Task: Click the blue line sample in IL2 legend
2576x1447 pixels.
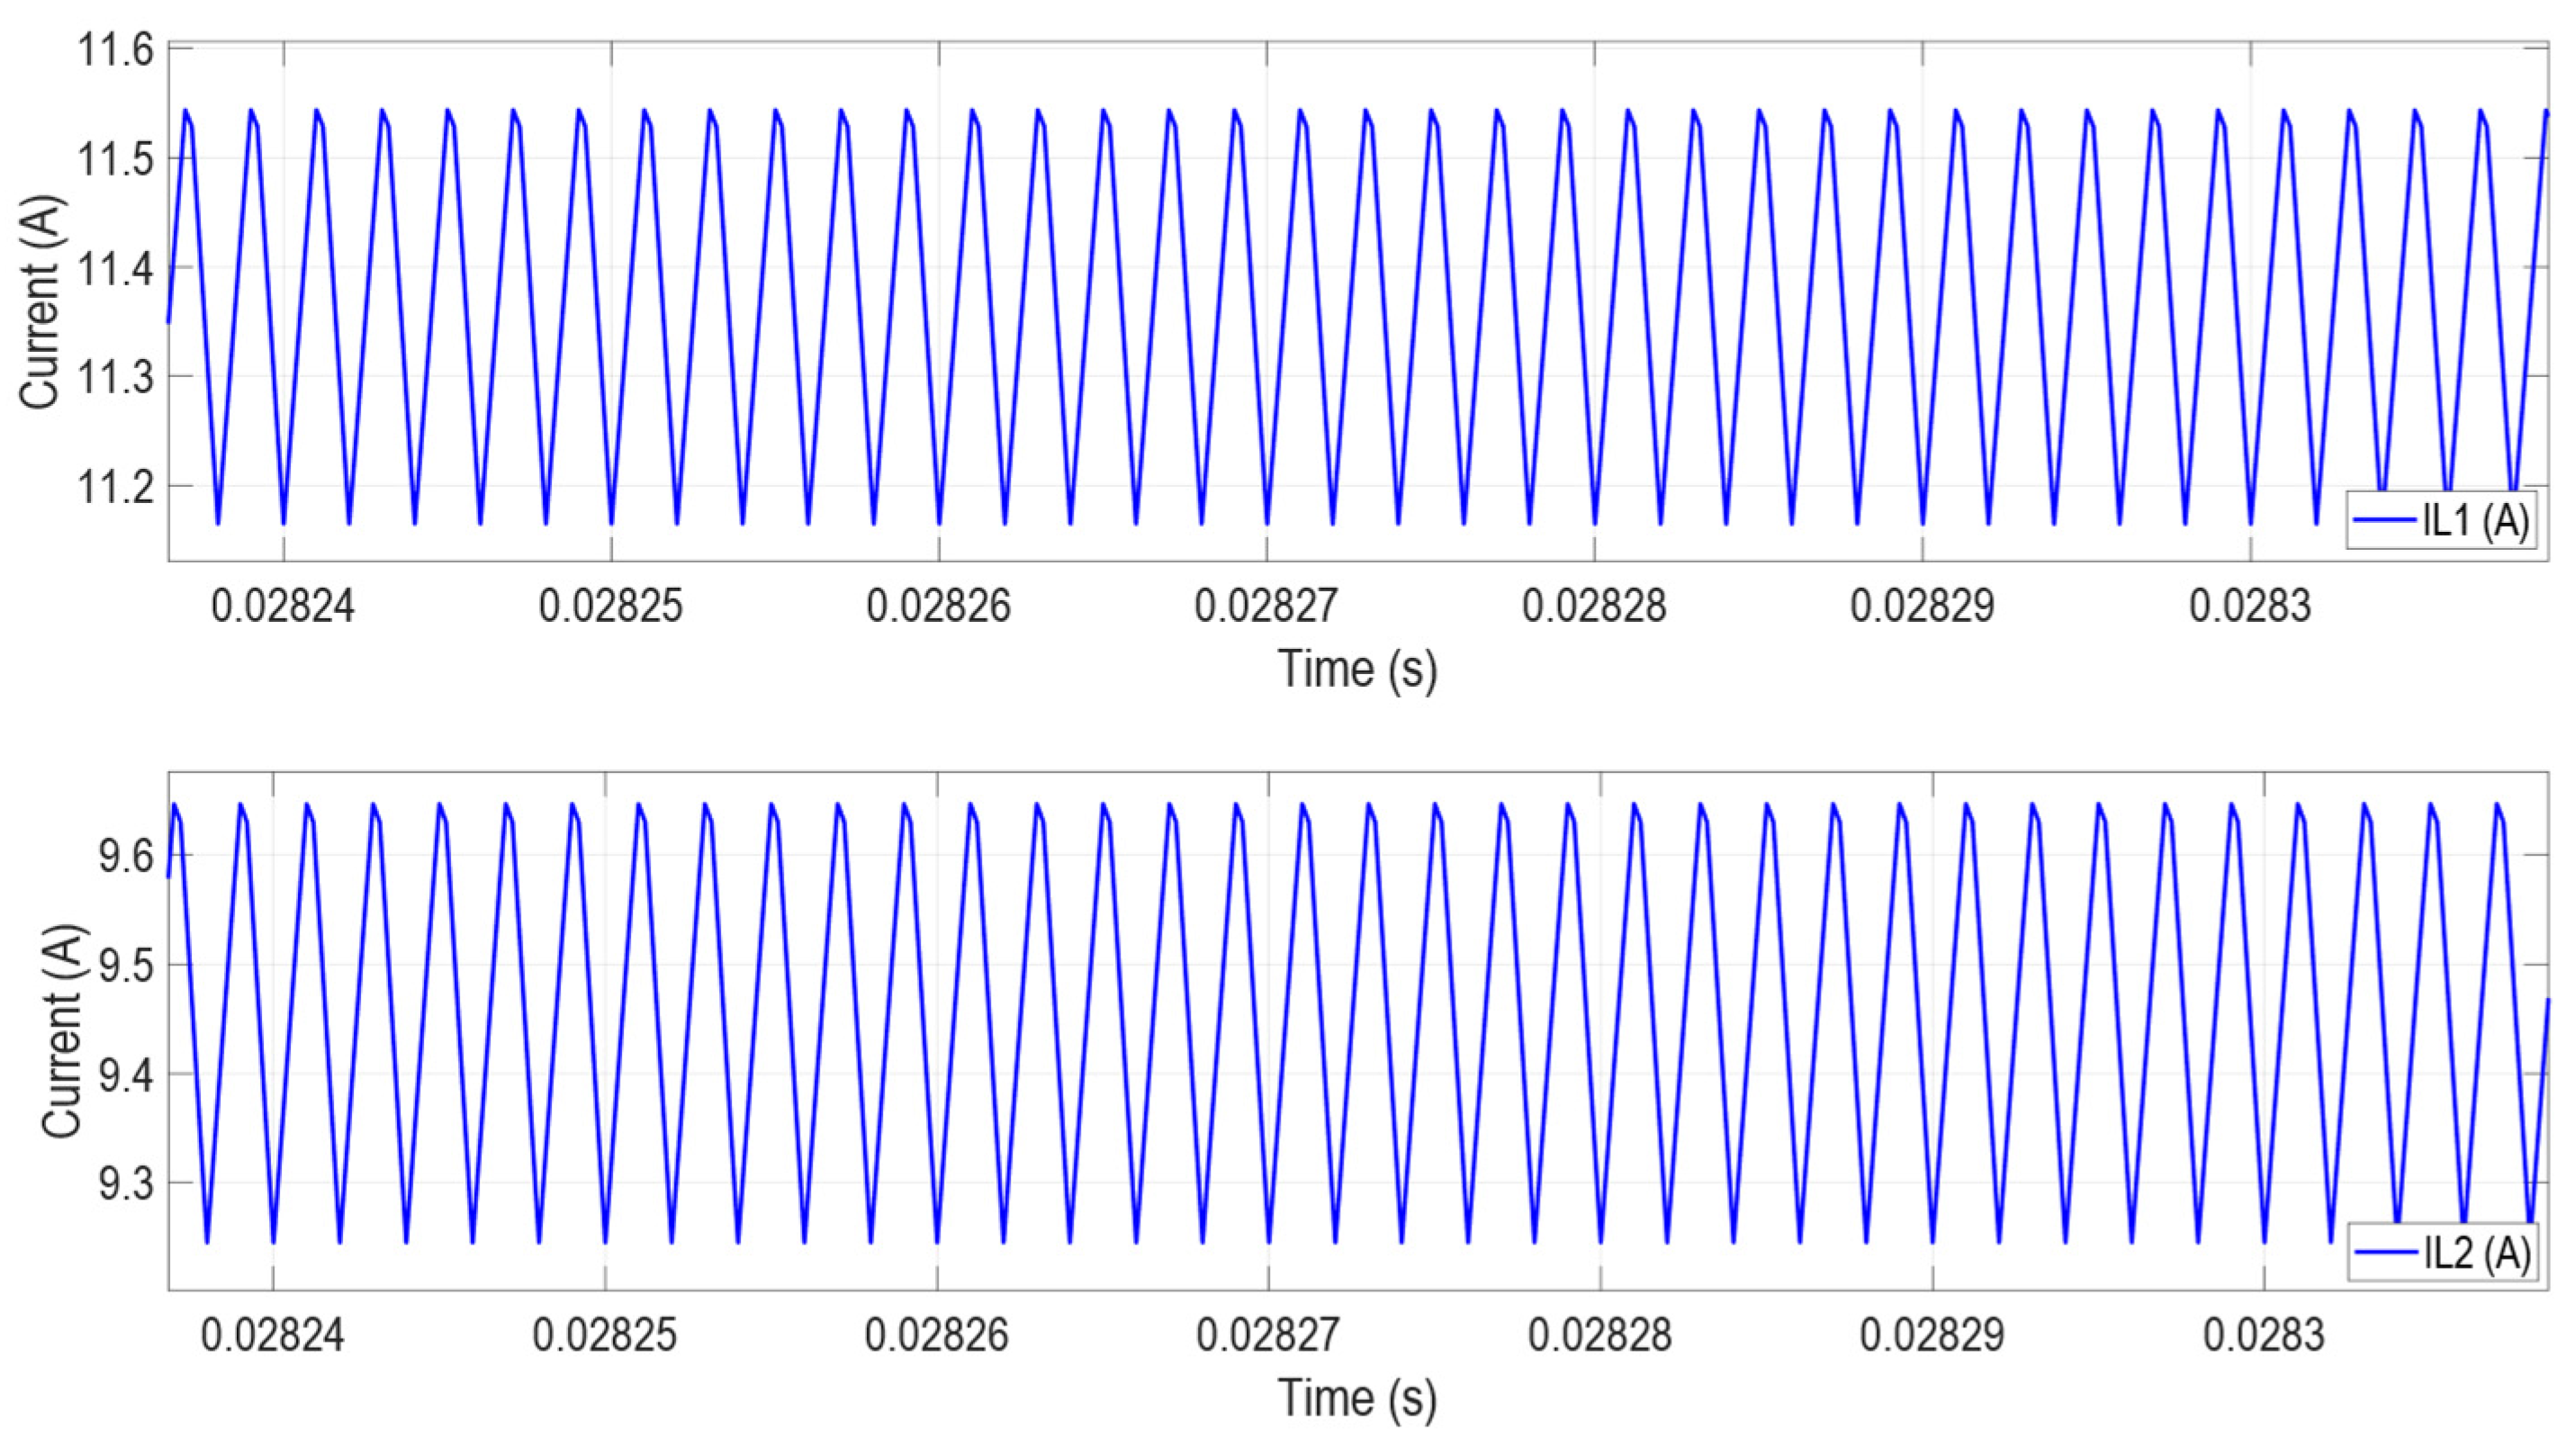Action: click(2387, 1253)
